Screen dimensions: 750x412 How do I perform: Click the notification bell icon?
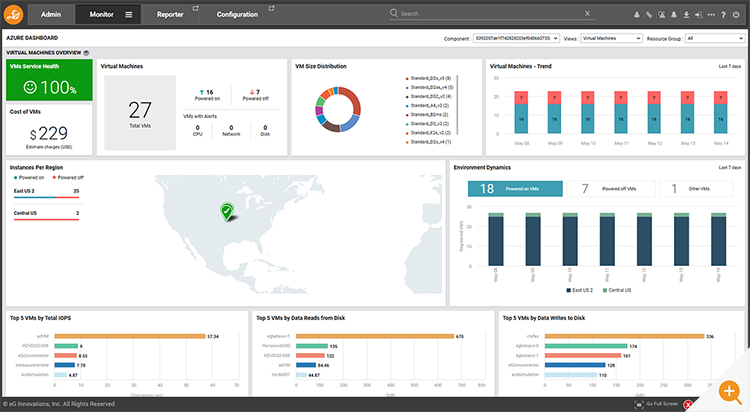(x=674, y=15)
